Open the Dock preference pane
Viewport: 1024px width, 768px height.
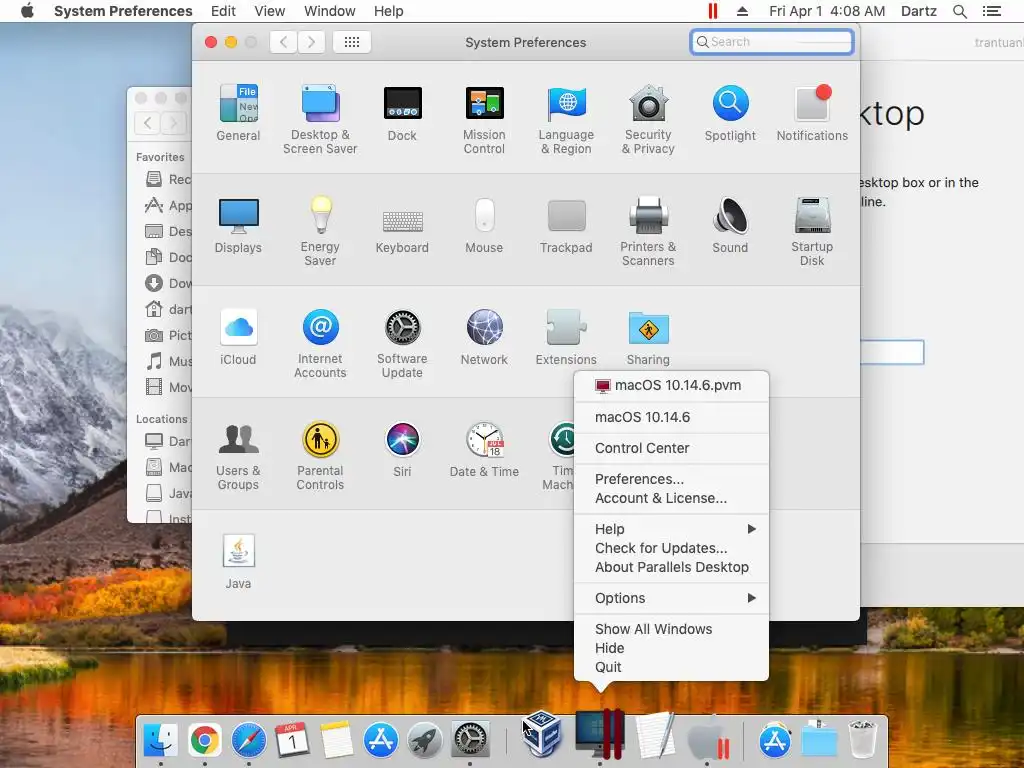[x=402, y=113]
